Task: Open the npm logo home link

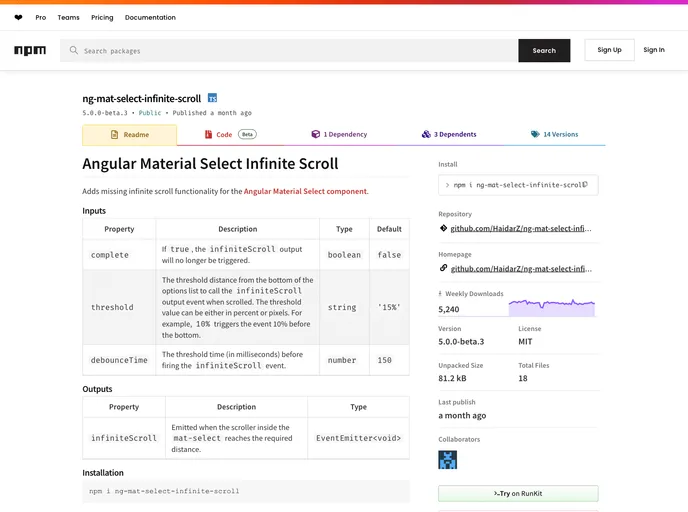Action: (30, 50)
